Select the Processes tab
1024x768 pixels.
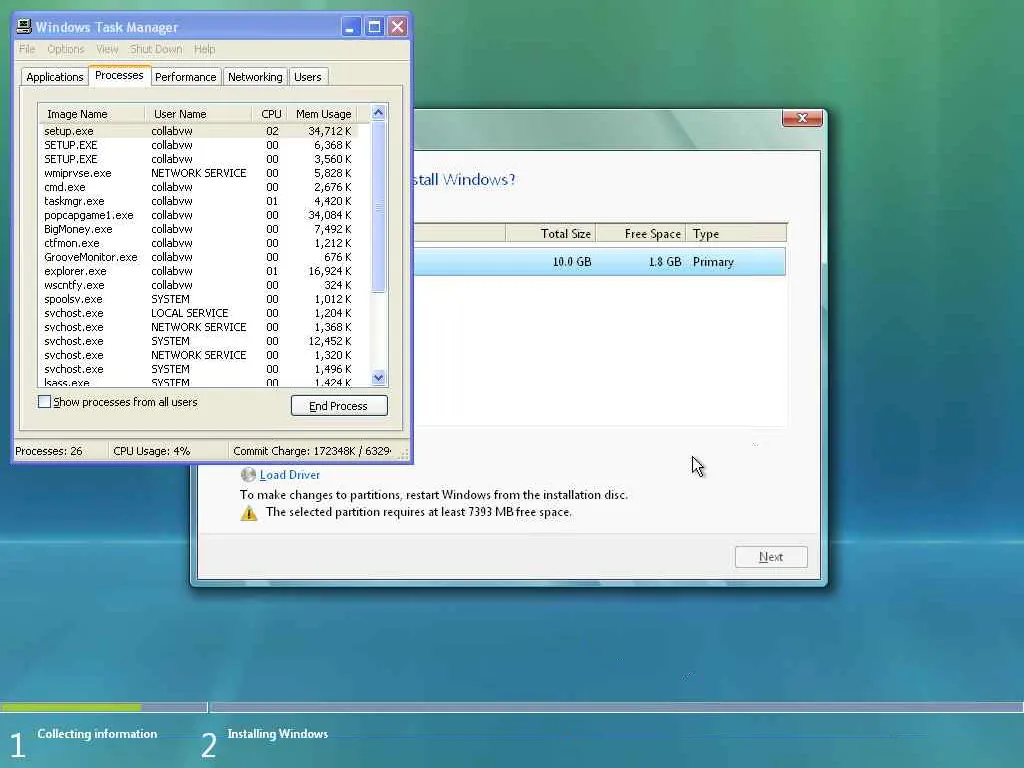[119, 75]
